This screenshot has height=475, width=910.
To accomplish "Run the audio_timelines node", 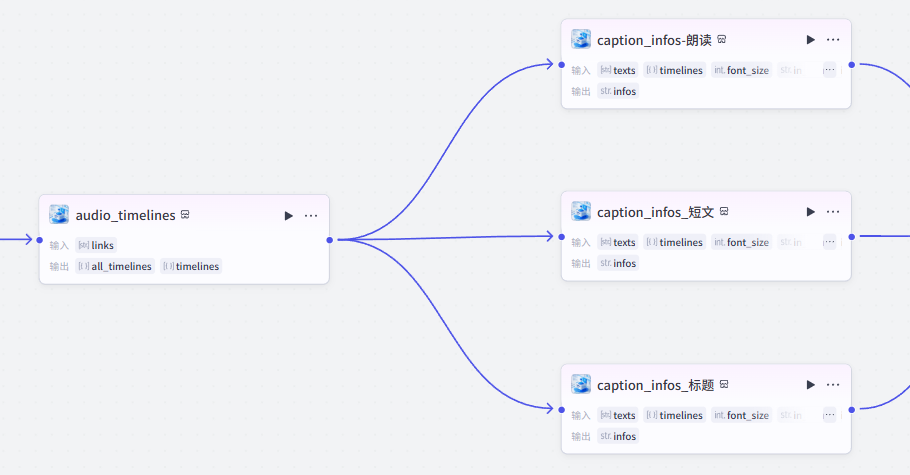I will (288, 215).
